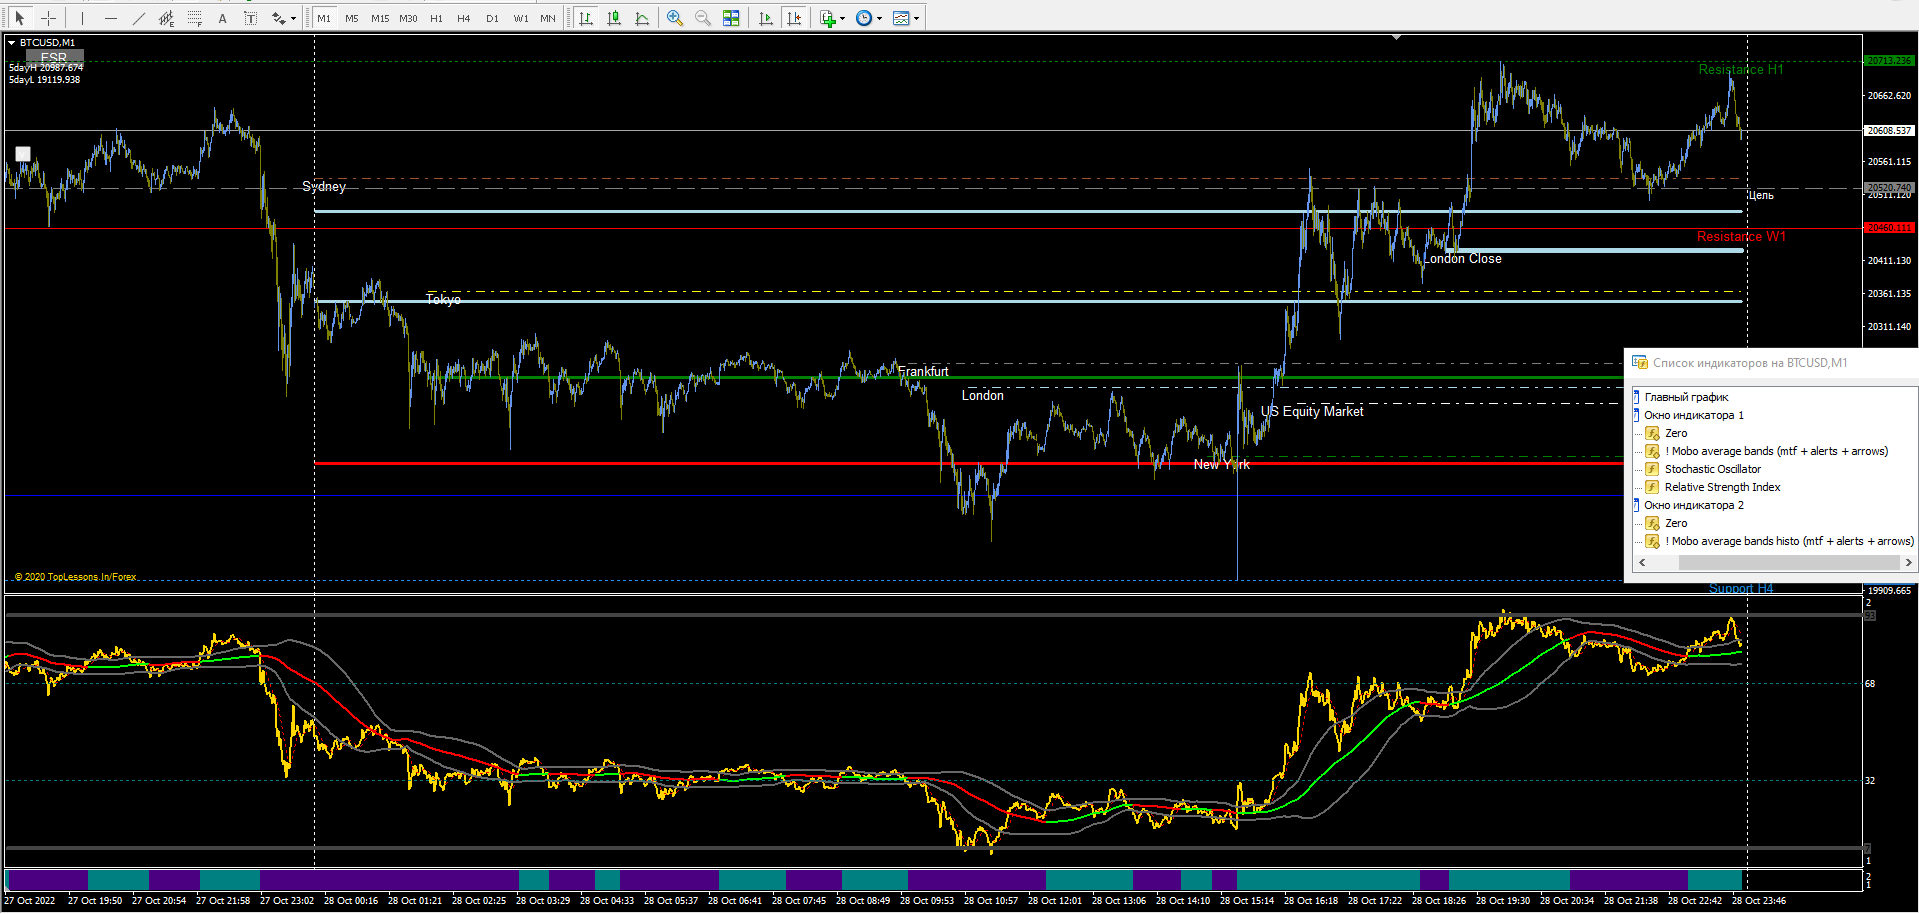This screenshot has width=1919, height=914.
Task: Click the BTCUSD,M1 chart menu triangle
Action: pos(11,42)
